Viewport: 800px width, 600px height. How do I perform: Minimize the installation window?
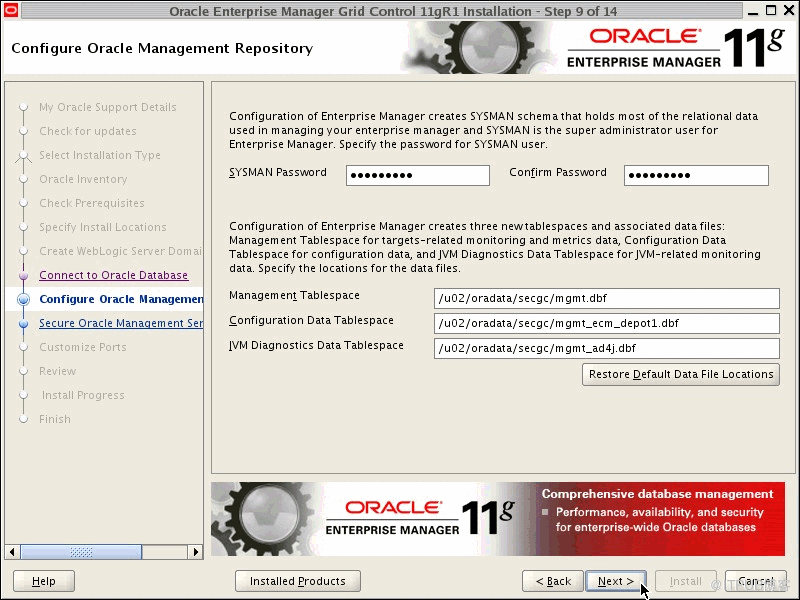(x=753, y=11)
